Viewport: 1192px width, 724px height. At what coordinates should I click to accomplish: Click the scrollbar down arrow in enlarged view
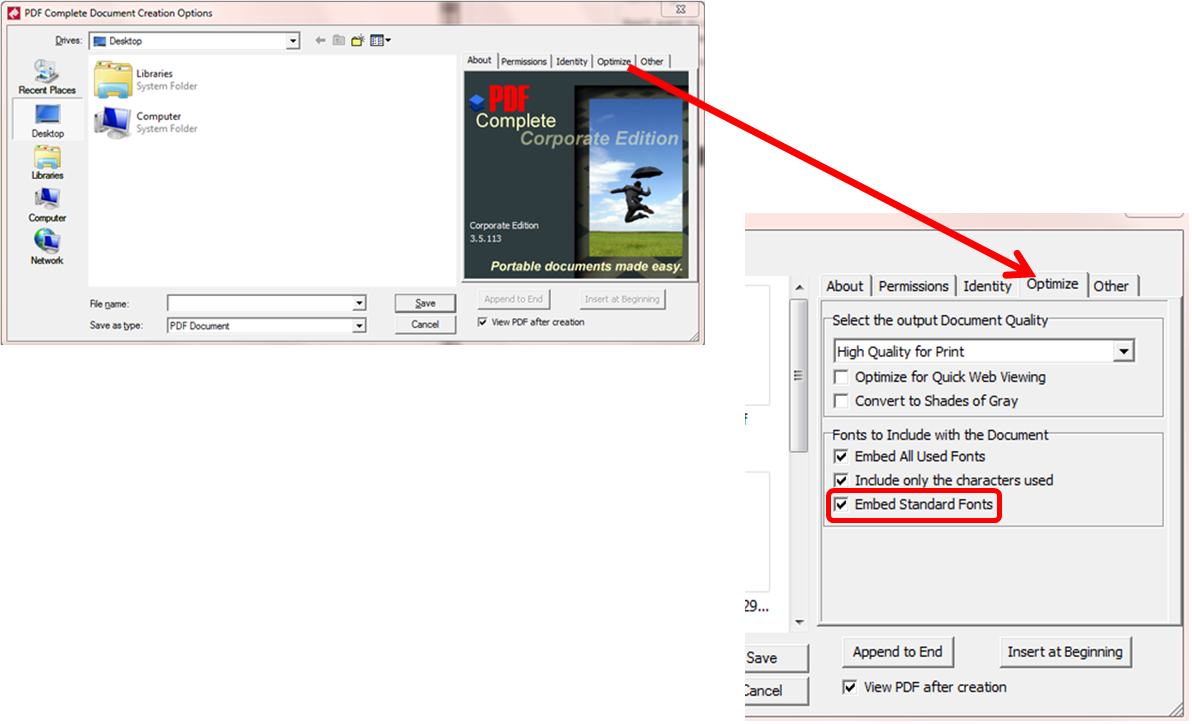point(799,622)
